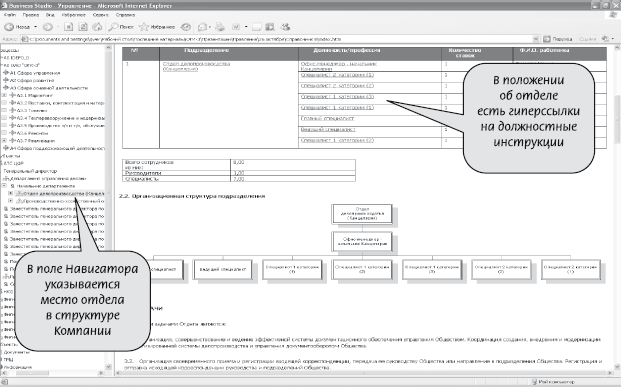Stop page loading with the Stop icon
The image size is (621, 387).
tap(69, 27)
